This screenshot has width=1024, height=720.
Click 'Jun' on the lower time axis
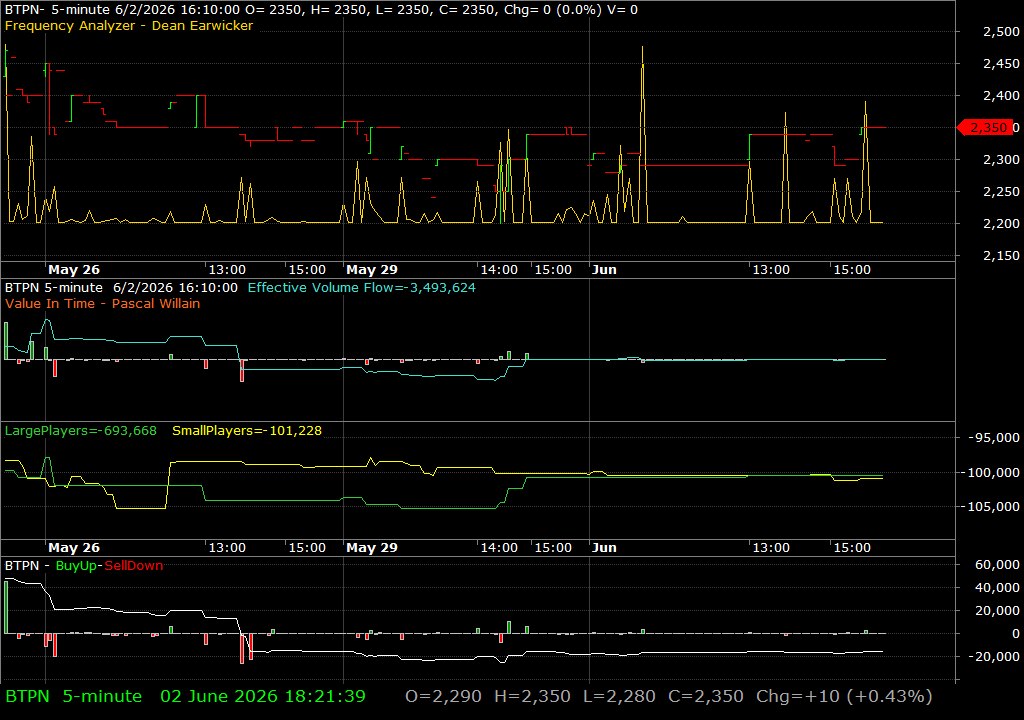coord(604,548)
